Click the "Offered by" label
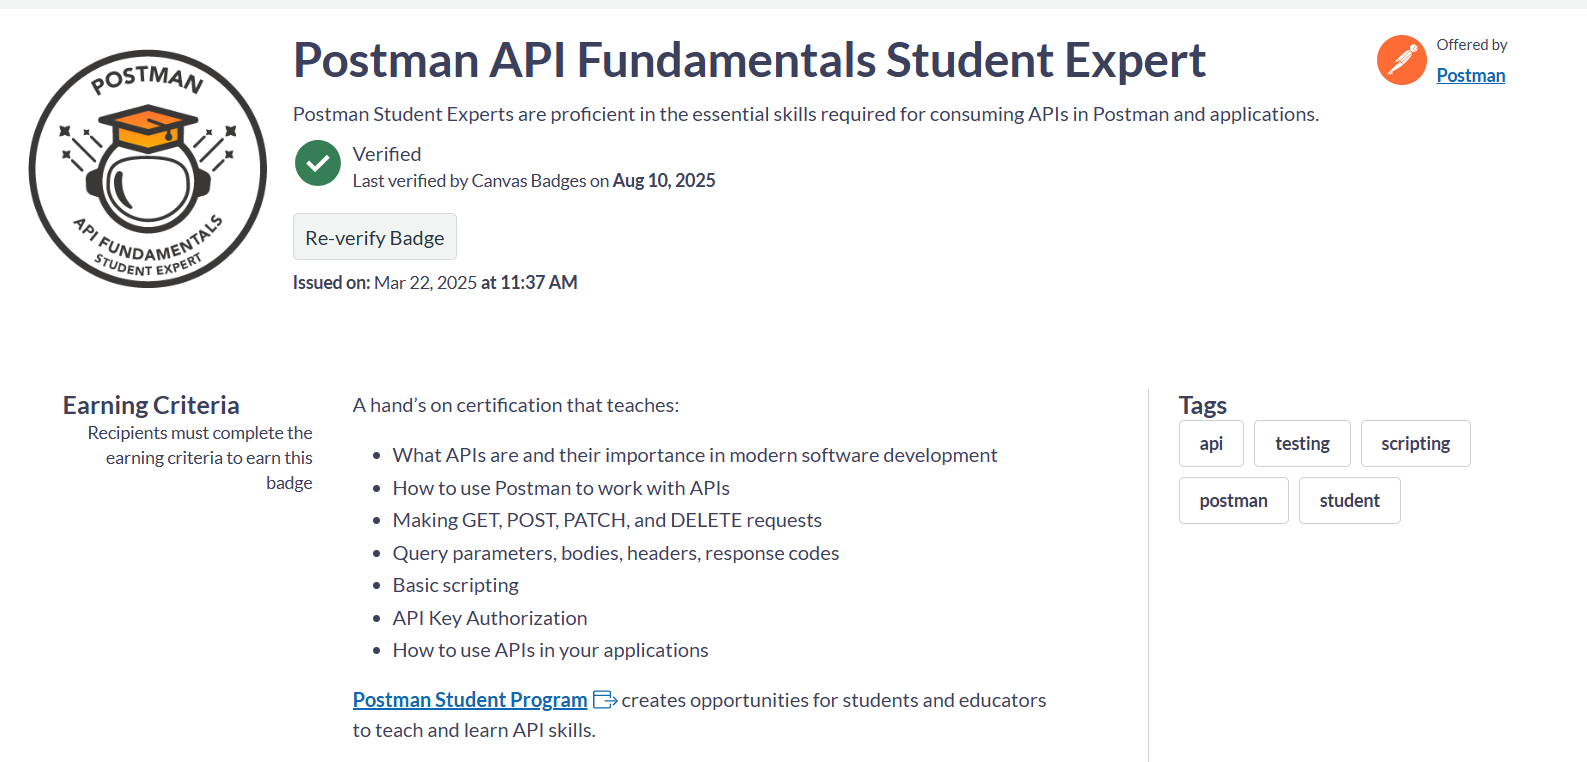The image size is (1587, 762). 1471,45
